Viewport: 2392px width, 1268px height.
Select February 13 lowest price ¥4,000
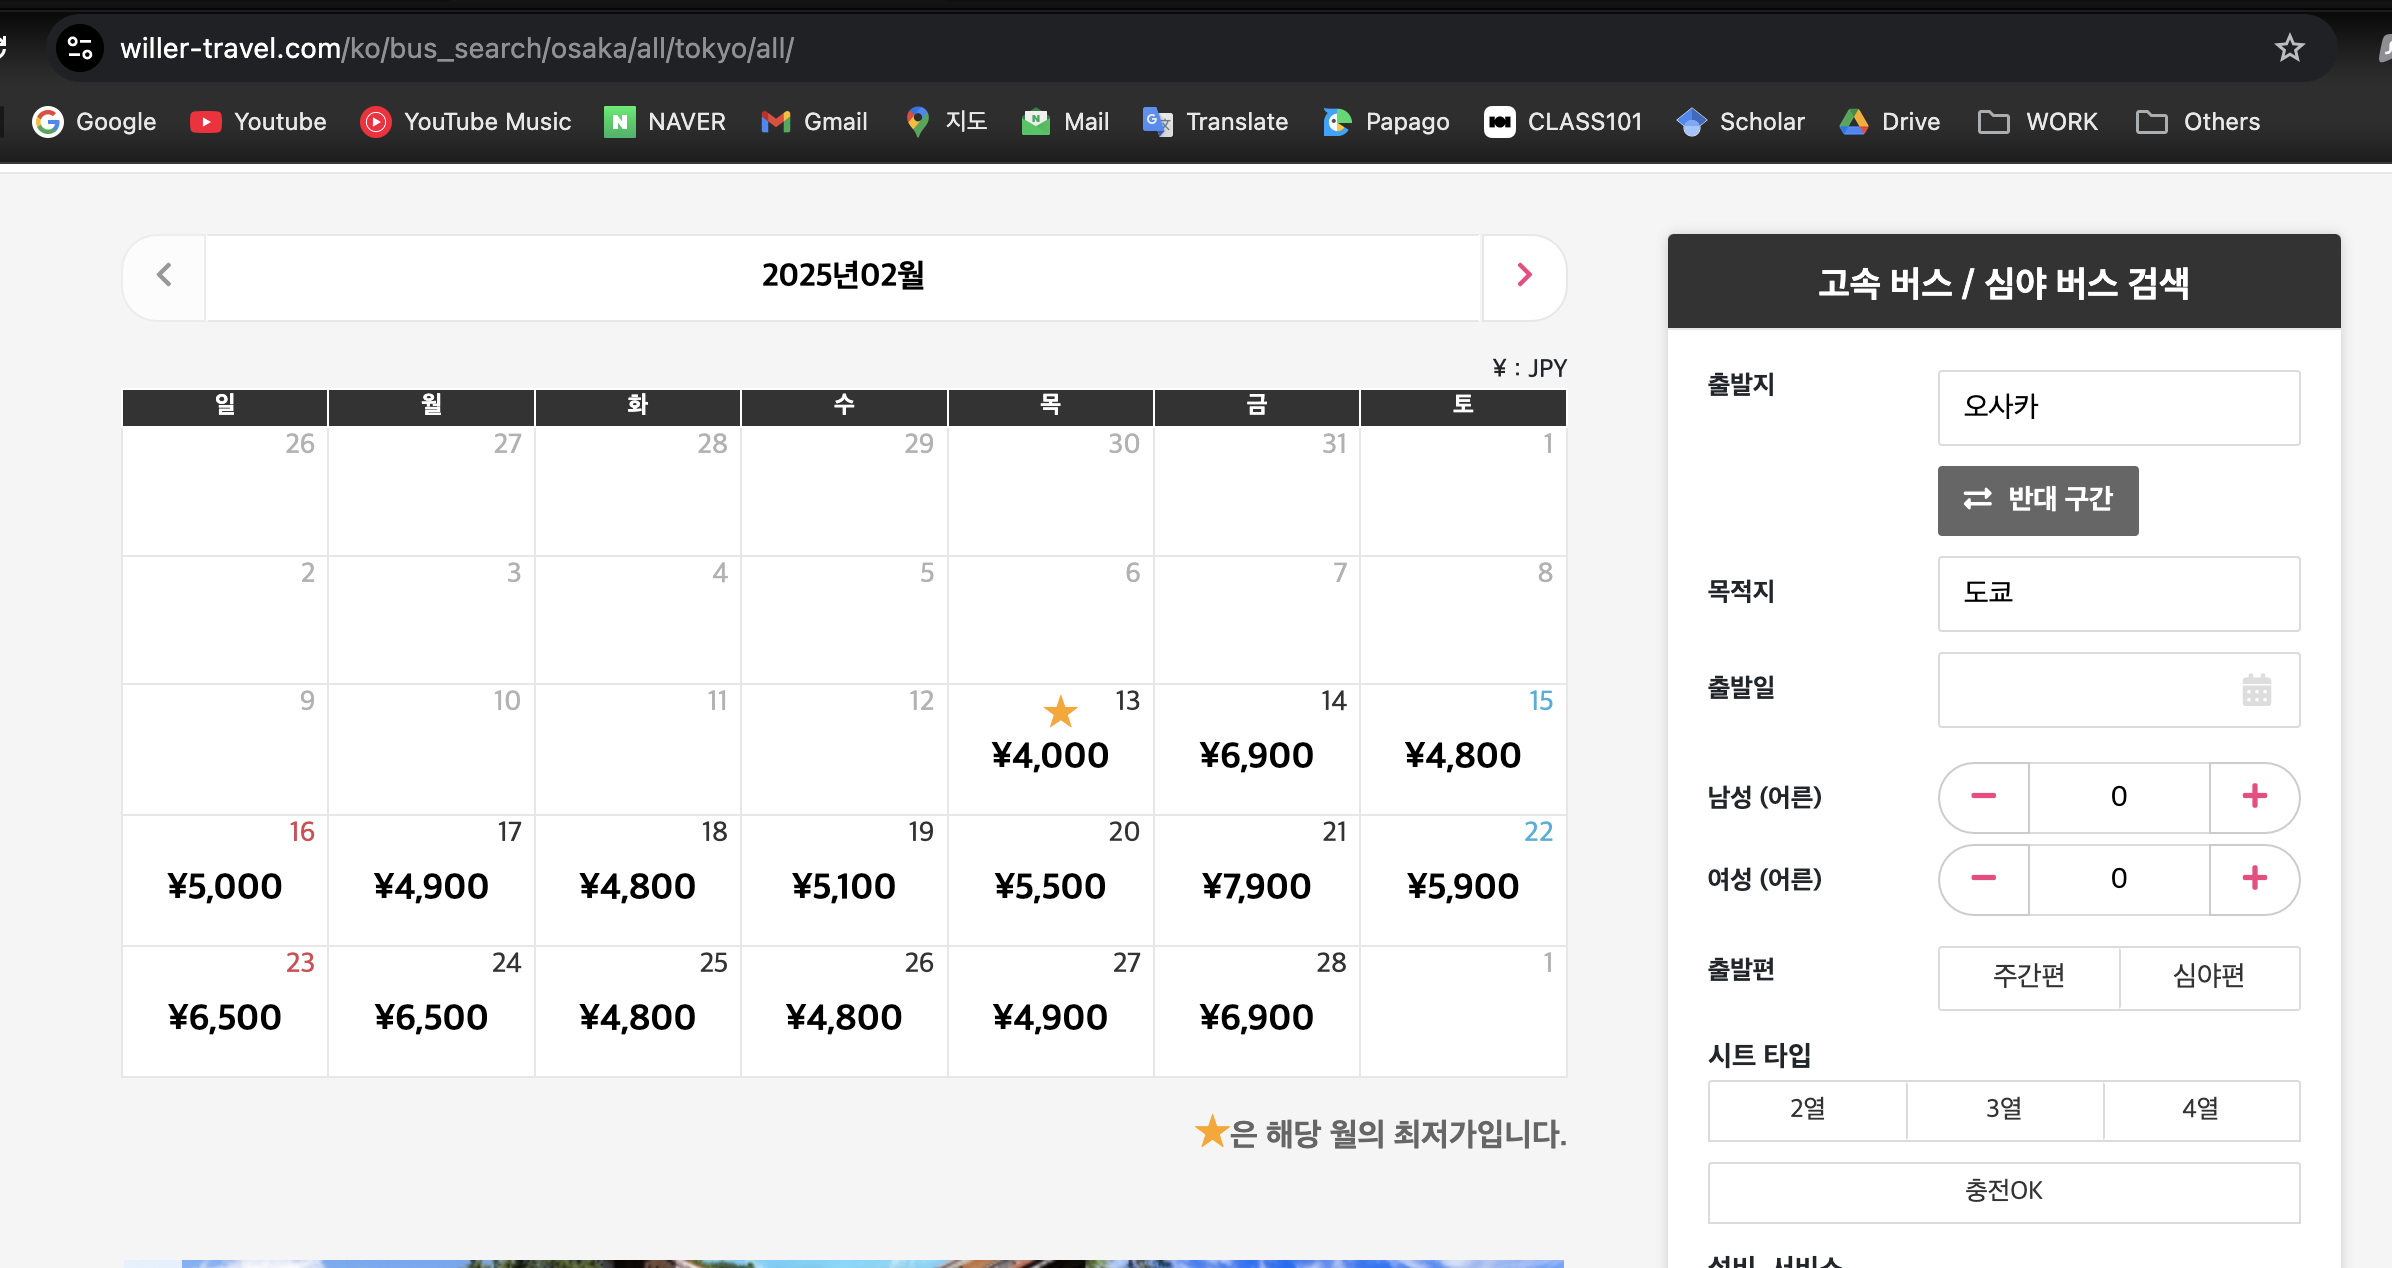coord(1050,755)
